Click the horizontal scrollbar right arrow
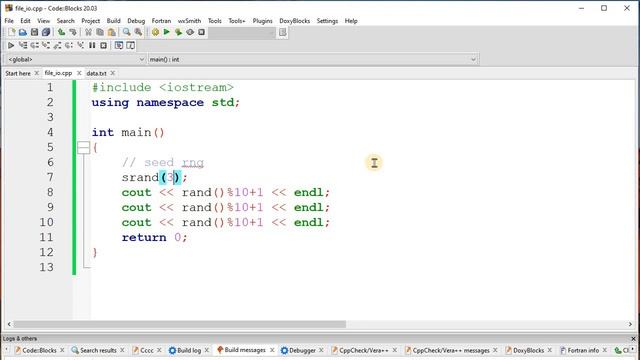640x360 pixels. [630, 324]
